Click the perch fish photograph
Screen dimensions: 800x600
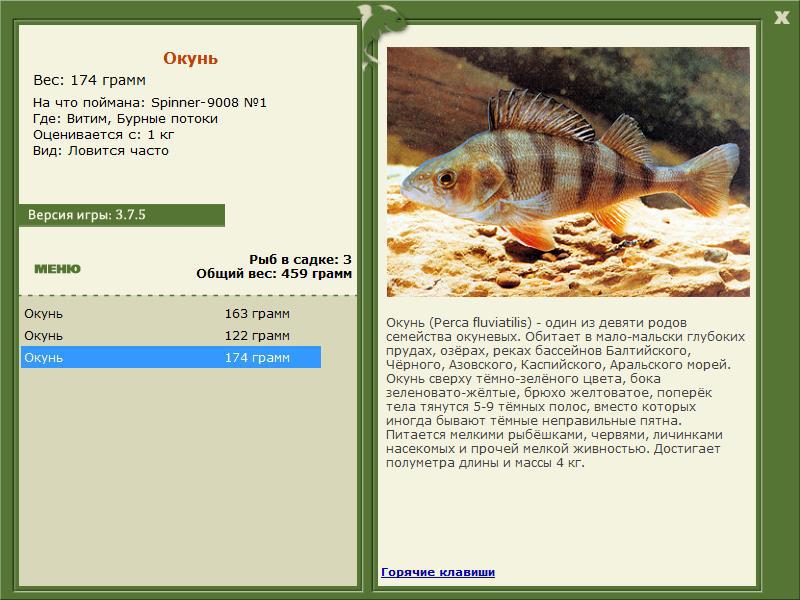[x=568, y=172]
